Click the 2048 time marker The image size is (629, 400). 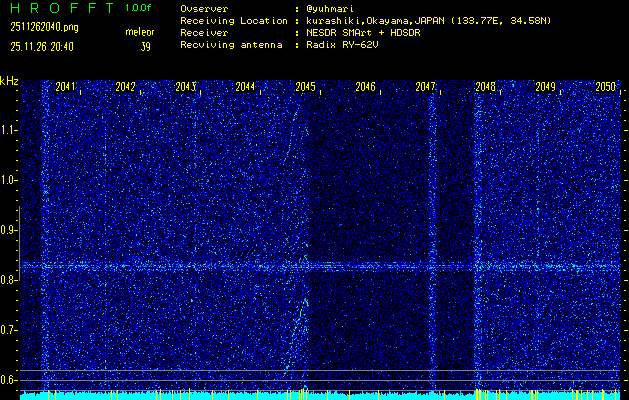click(x=485, y=87)
